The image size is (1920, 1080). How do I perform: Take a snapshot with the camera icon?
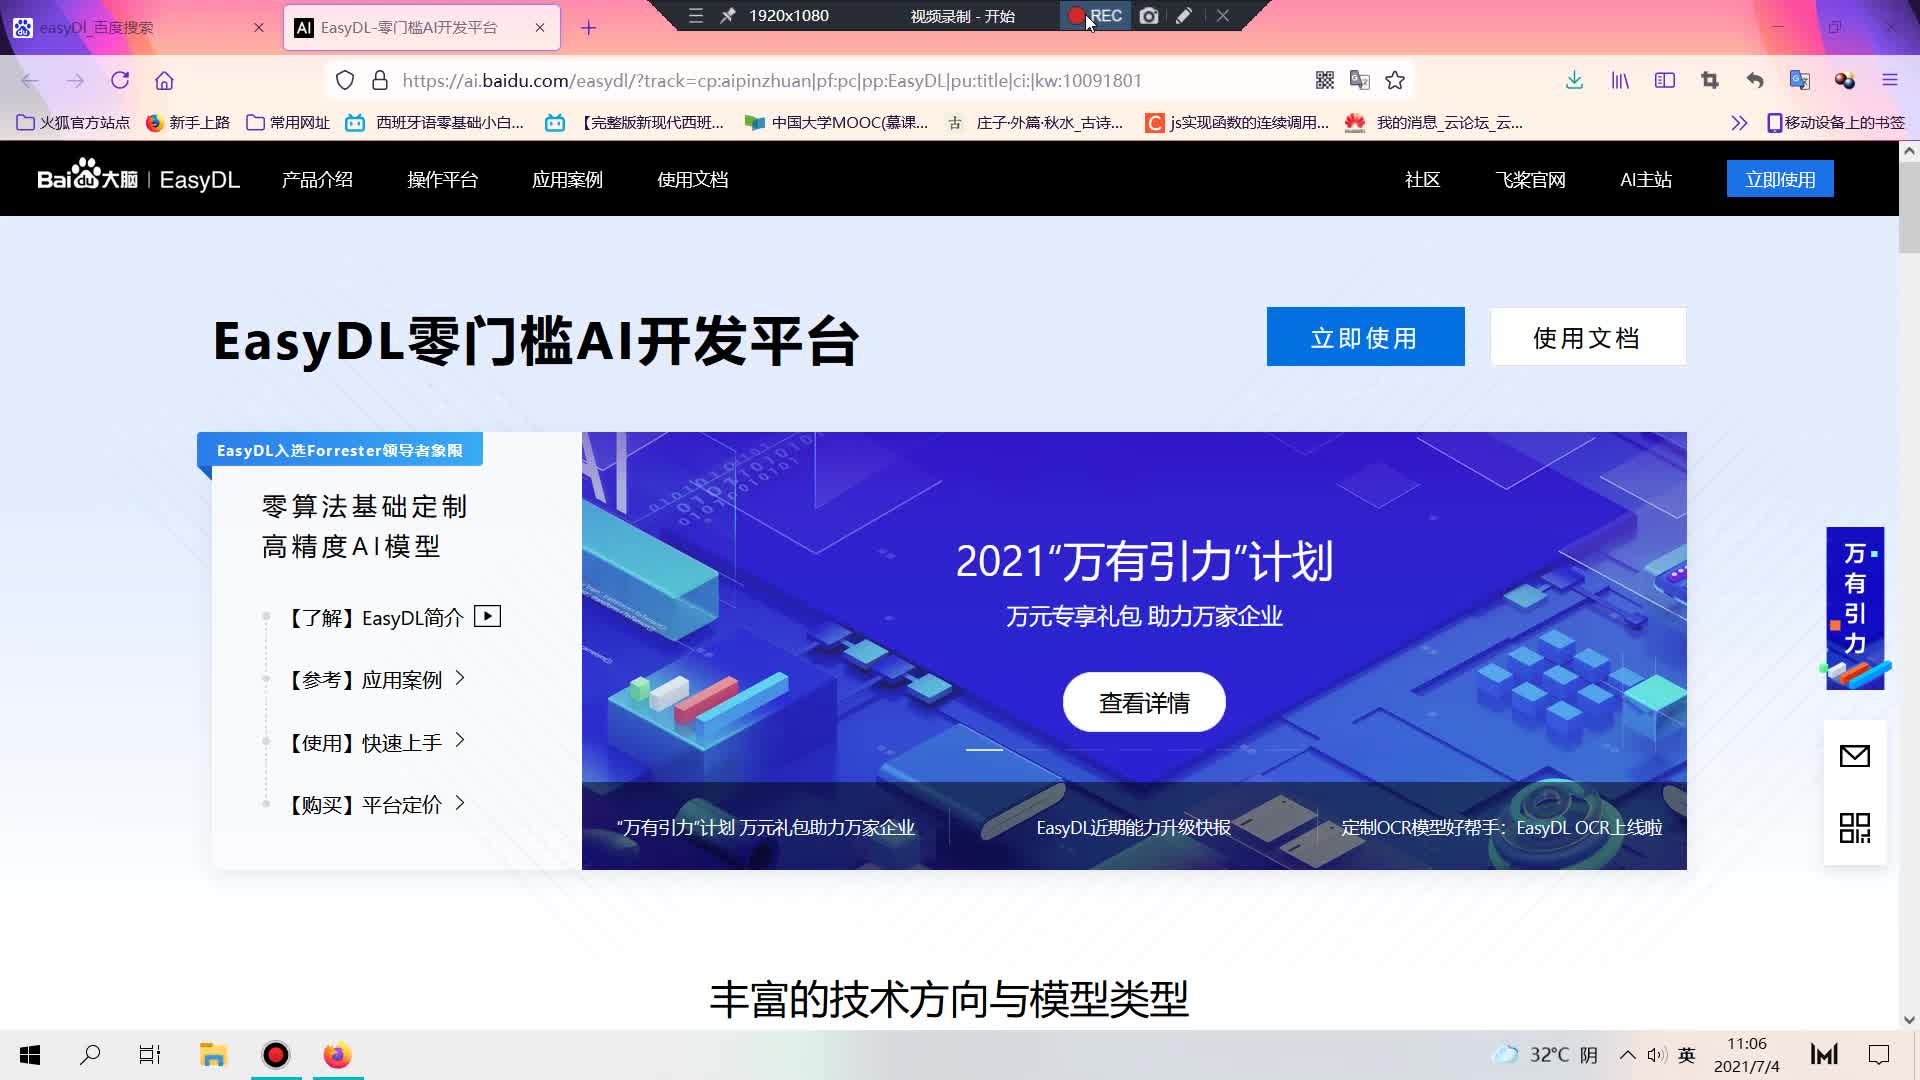point(1149,16)
